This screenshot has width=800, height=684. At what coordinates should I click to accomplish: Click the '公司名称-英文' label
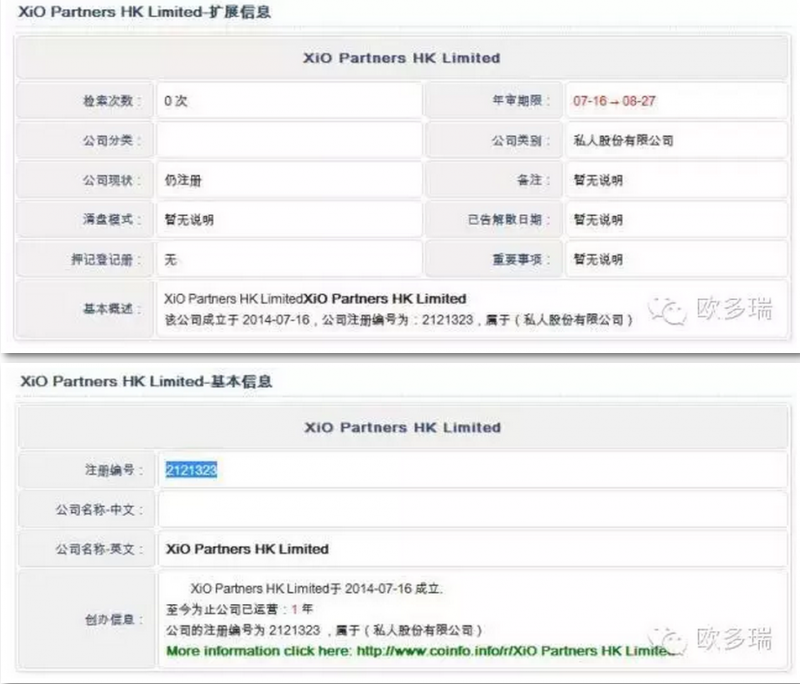pos(99,549)
